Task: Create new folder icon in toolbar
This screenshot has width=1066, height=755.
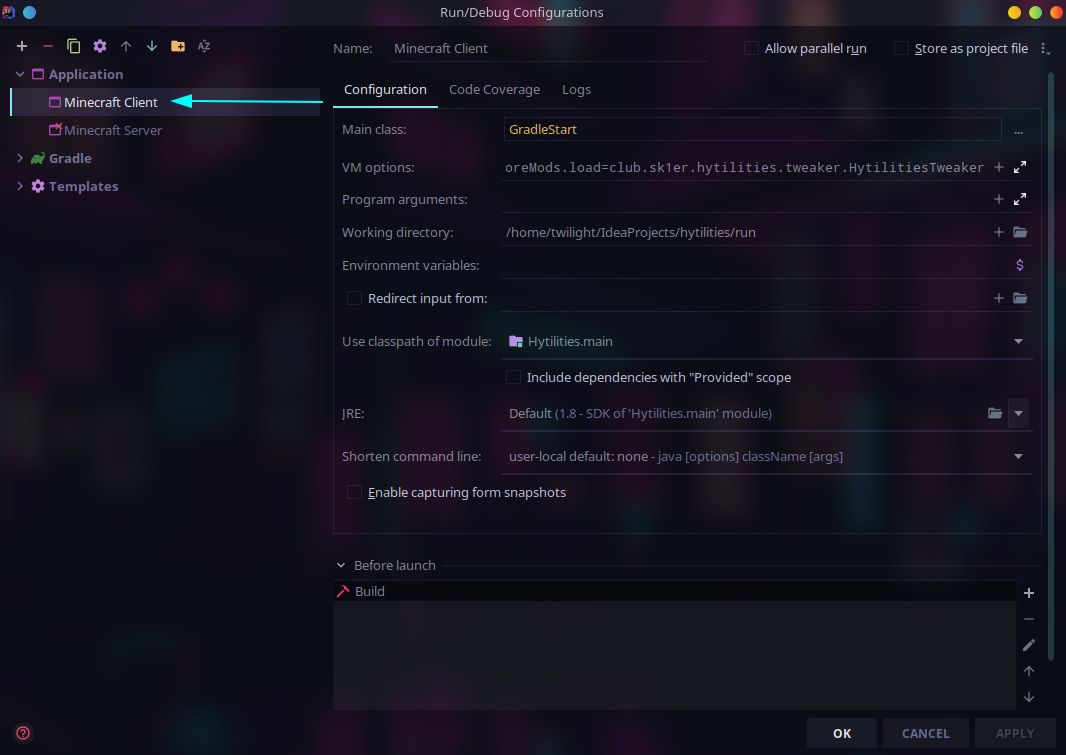Action: (177, 46)
